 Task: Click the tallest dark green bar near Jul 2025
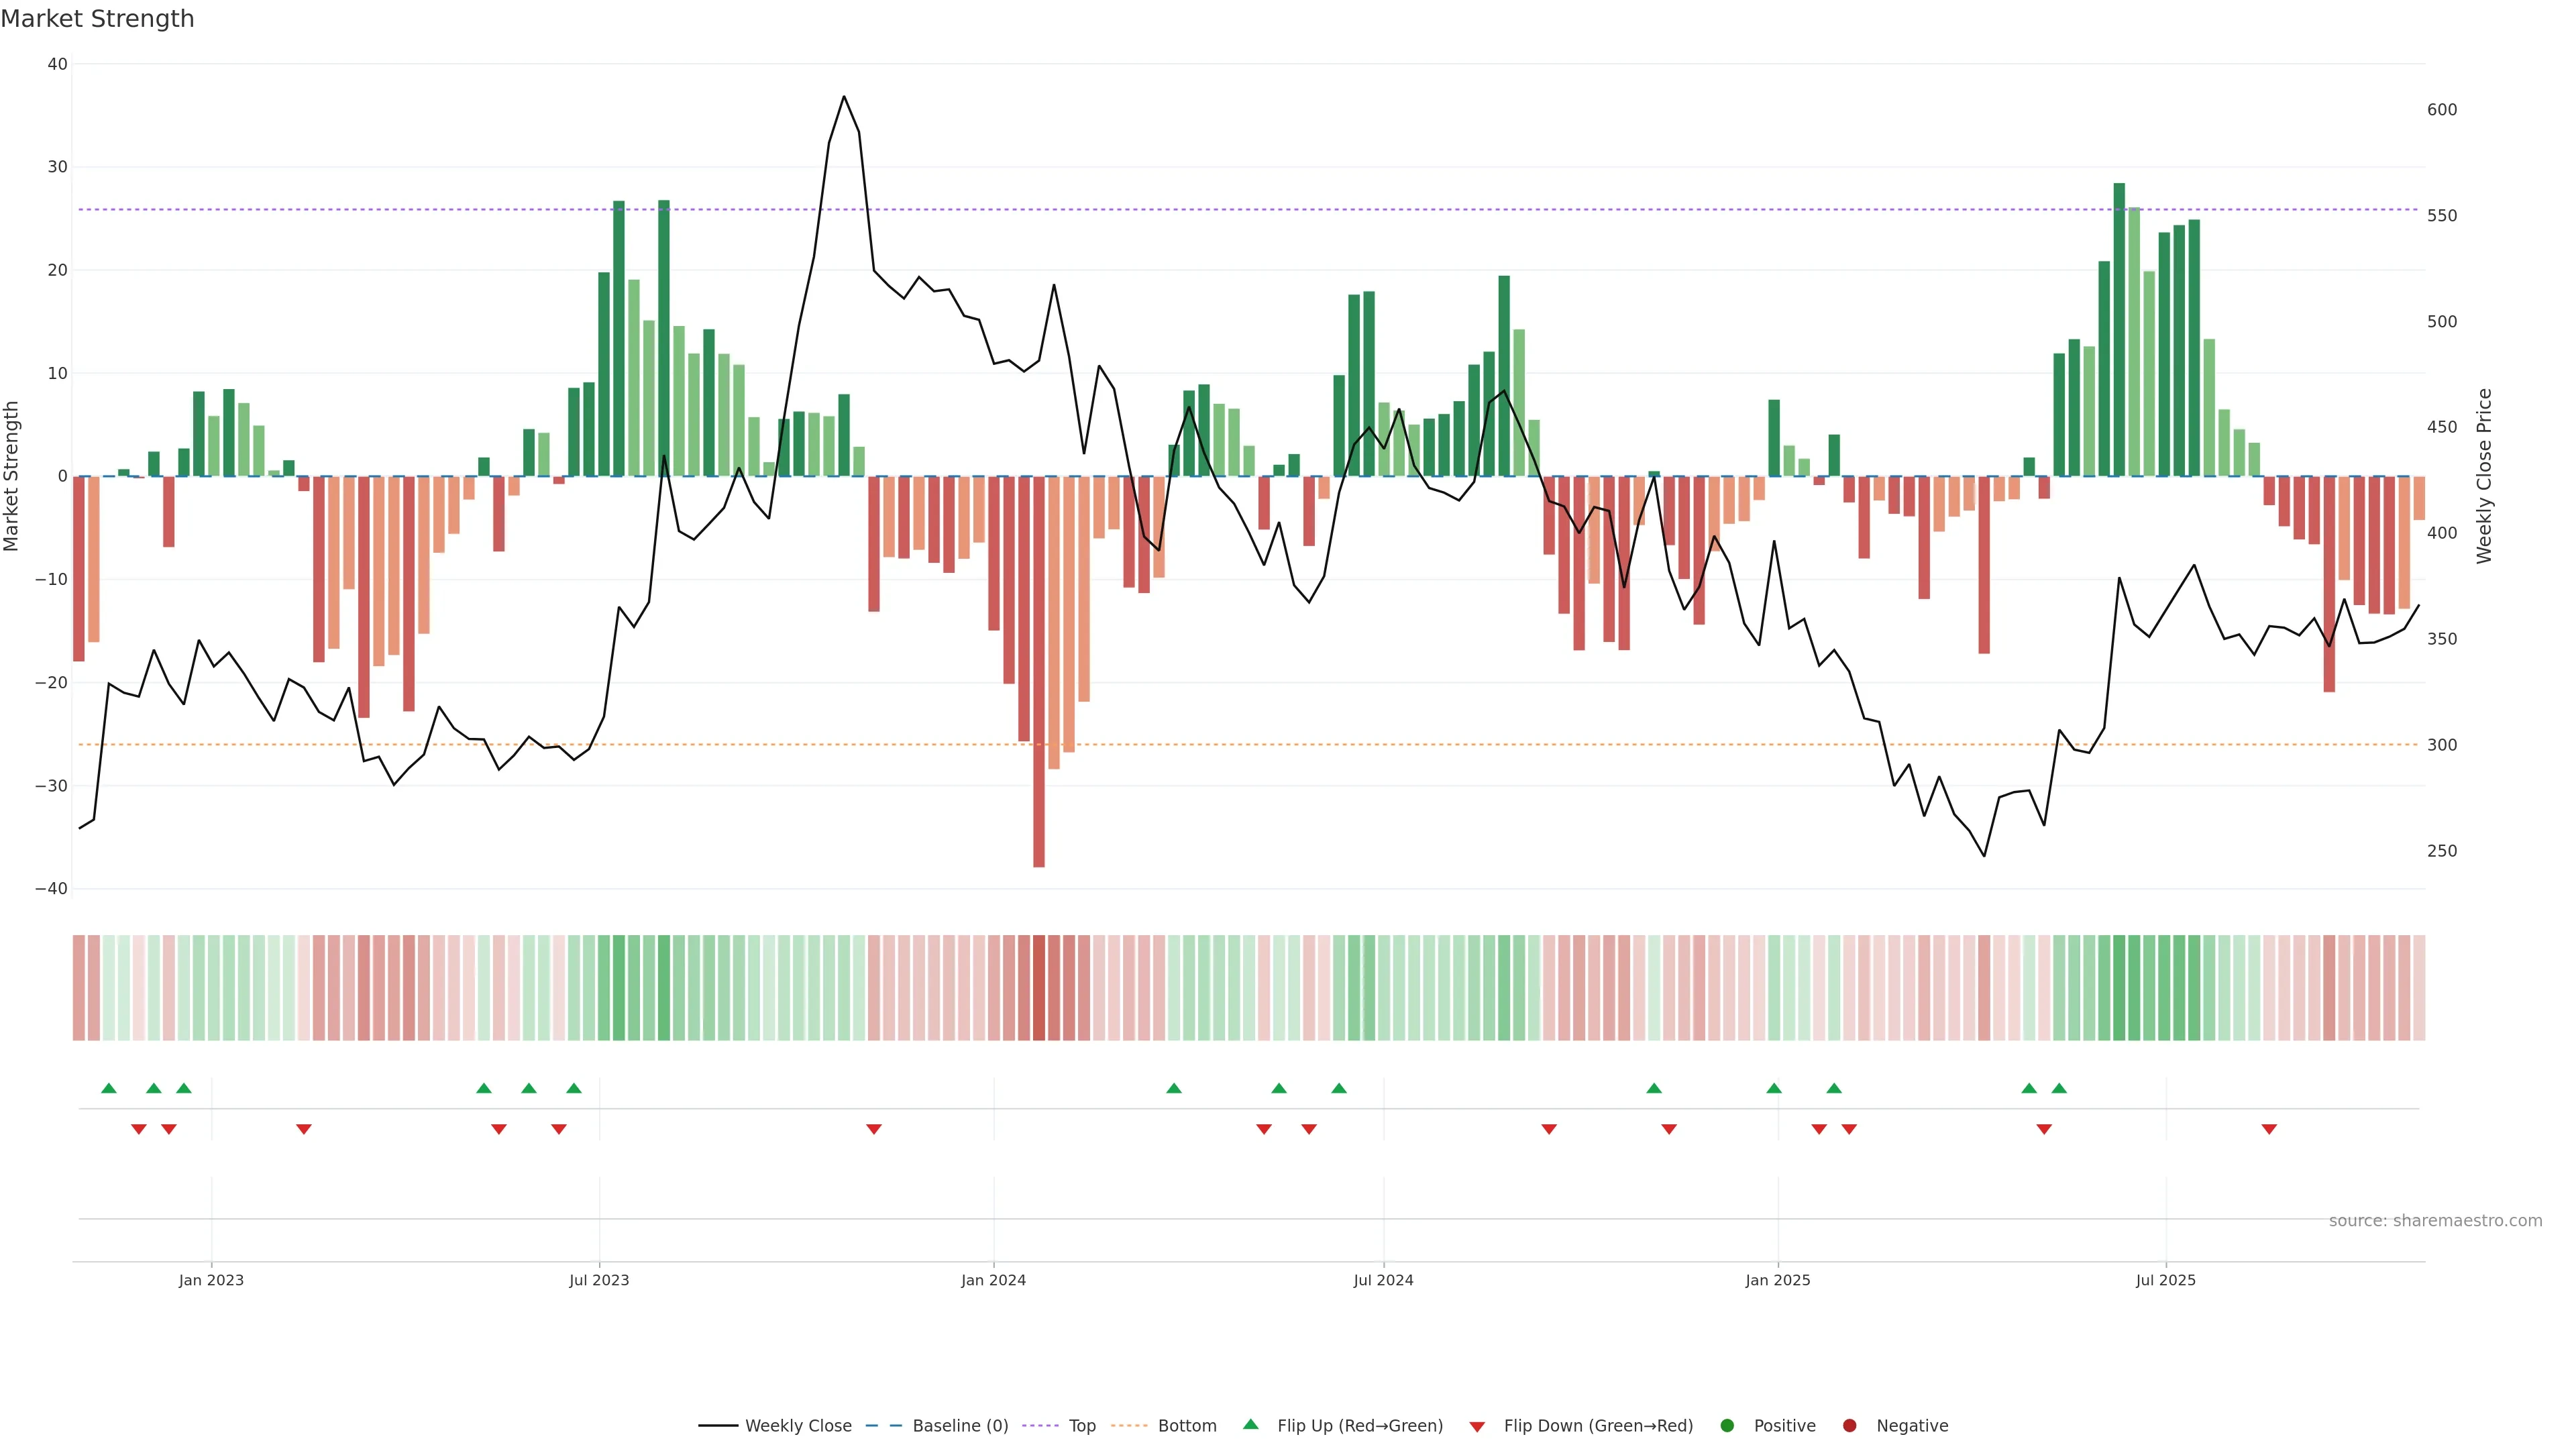pos(2119,330)
